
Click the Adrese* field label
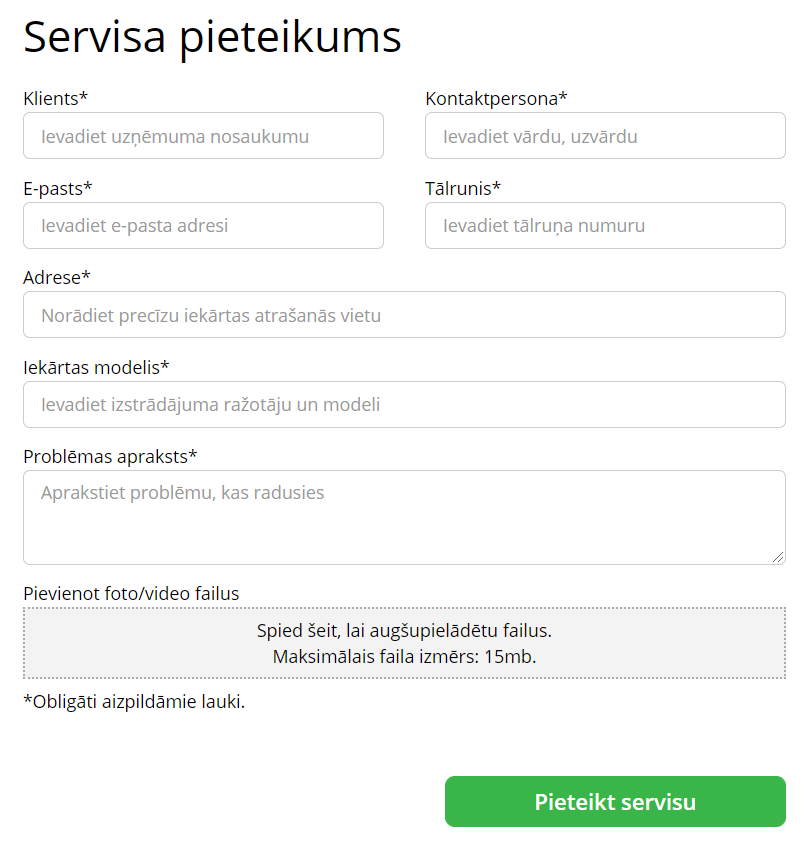coord(57,277)
